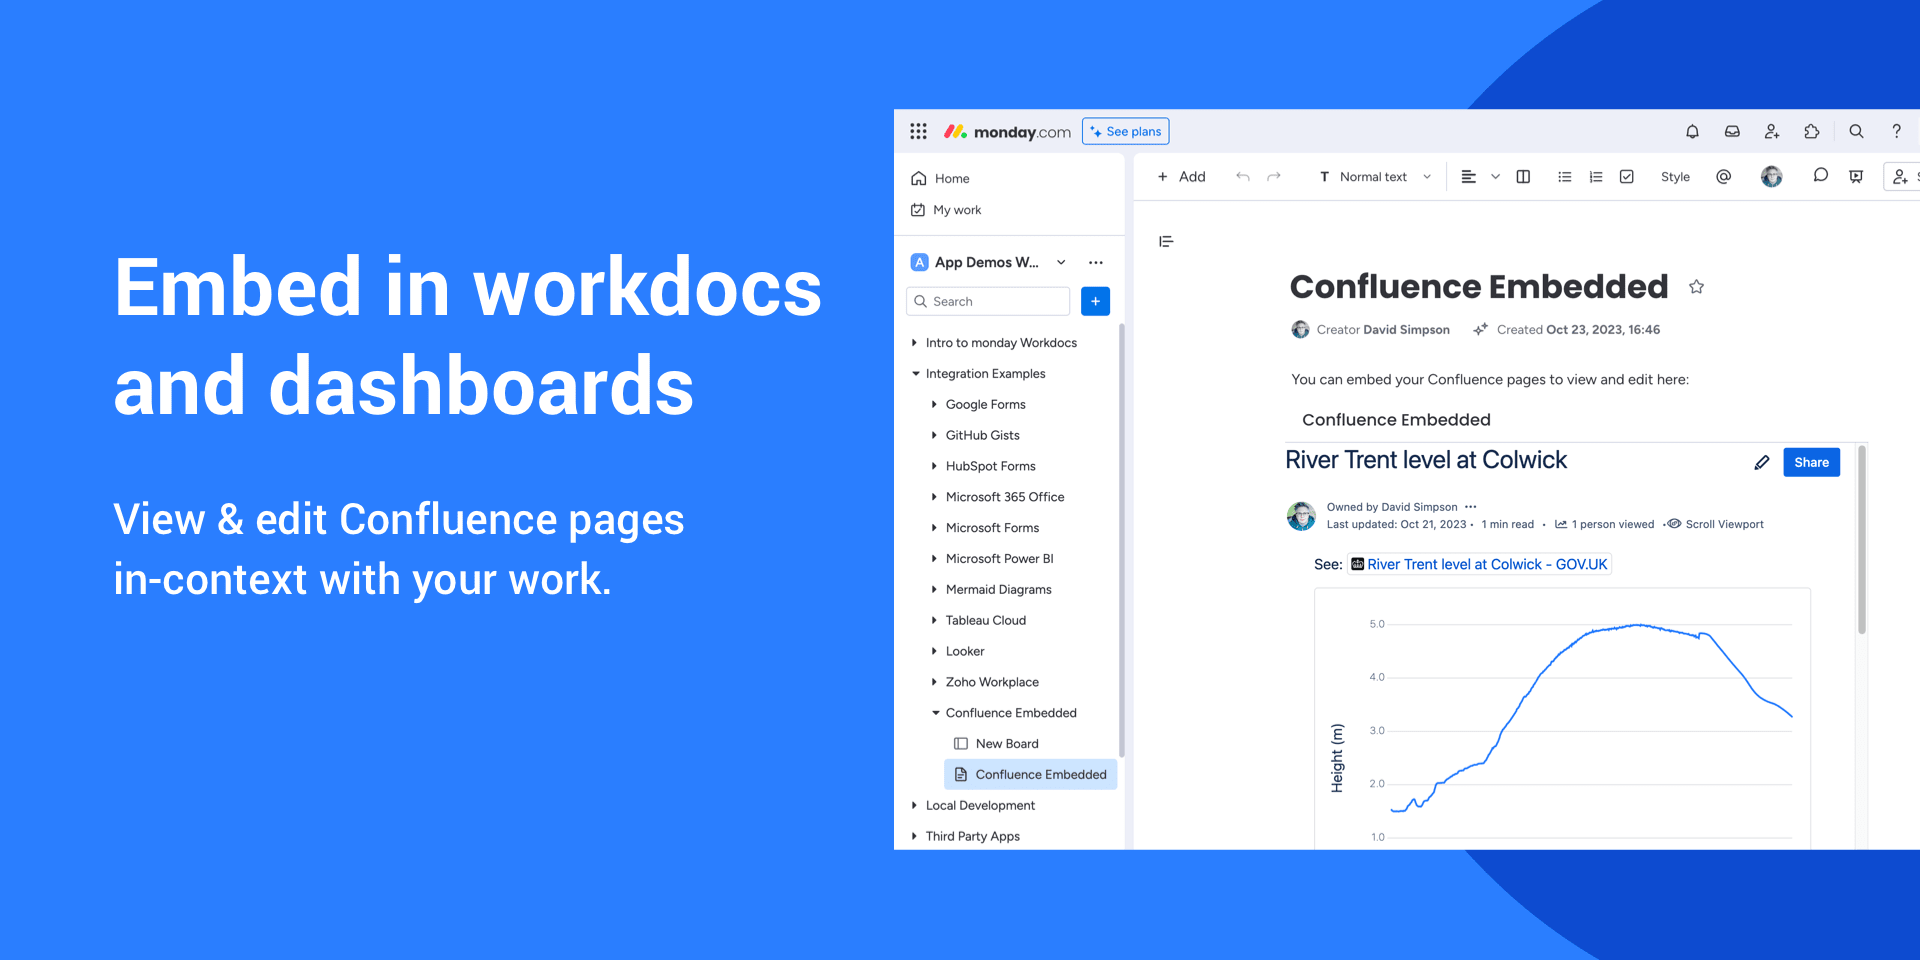Edit the Confluence page with pencil icon
The height and width of the screenshot is (960, 1920).
click(x=1762, y=462)
